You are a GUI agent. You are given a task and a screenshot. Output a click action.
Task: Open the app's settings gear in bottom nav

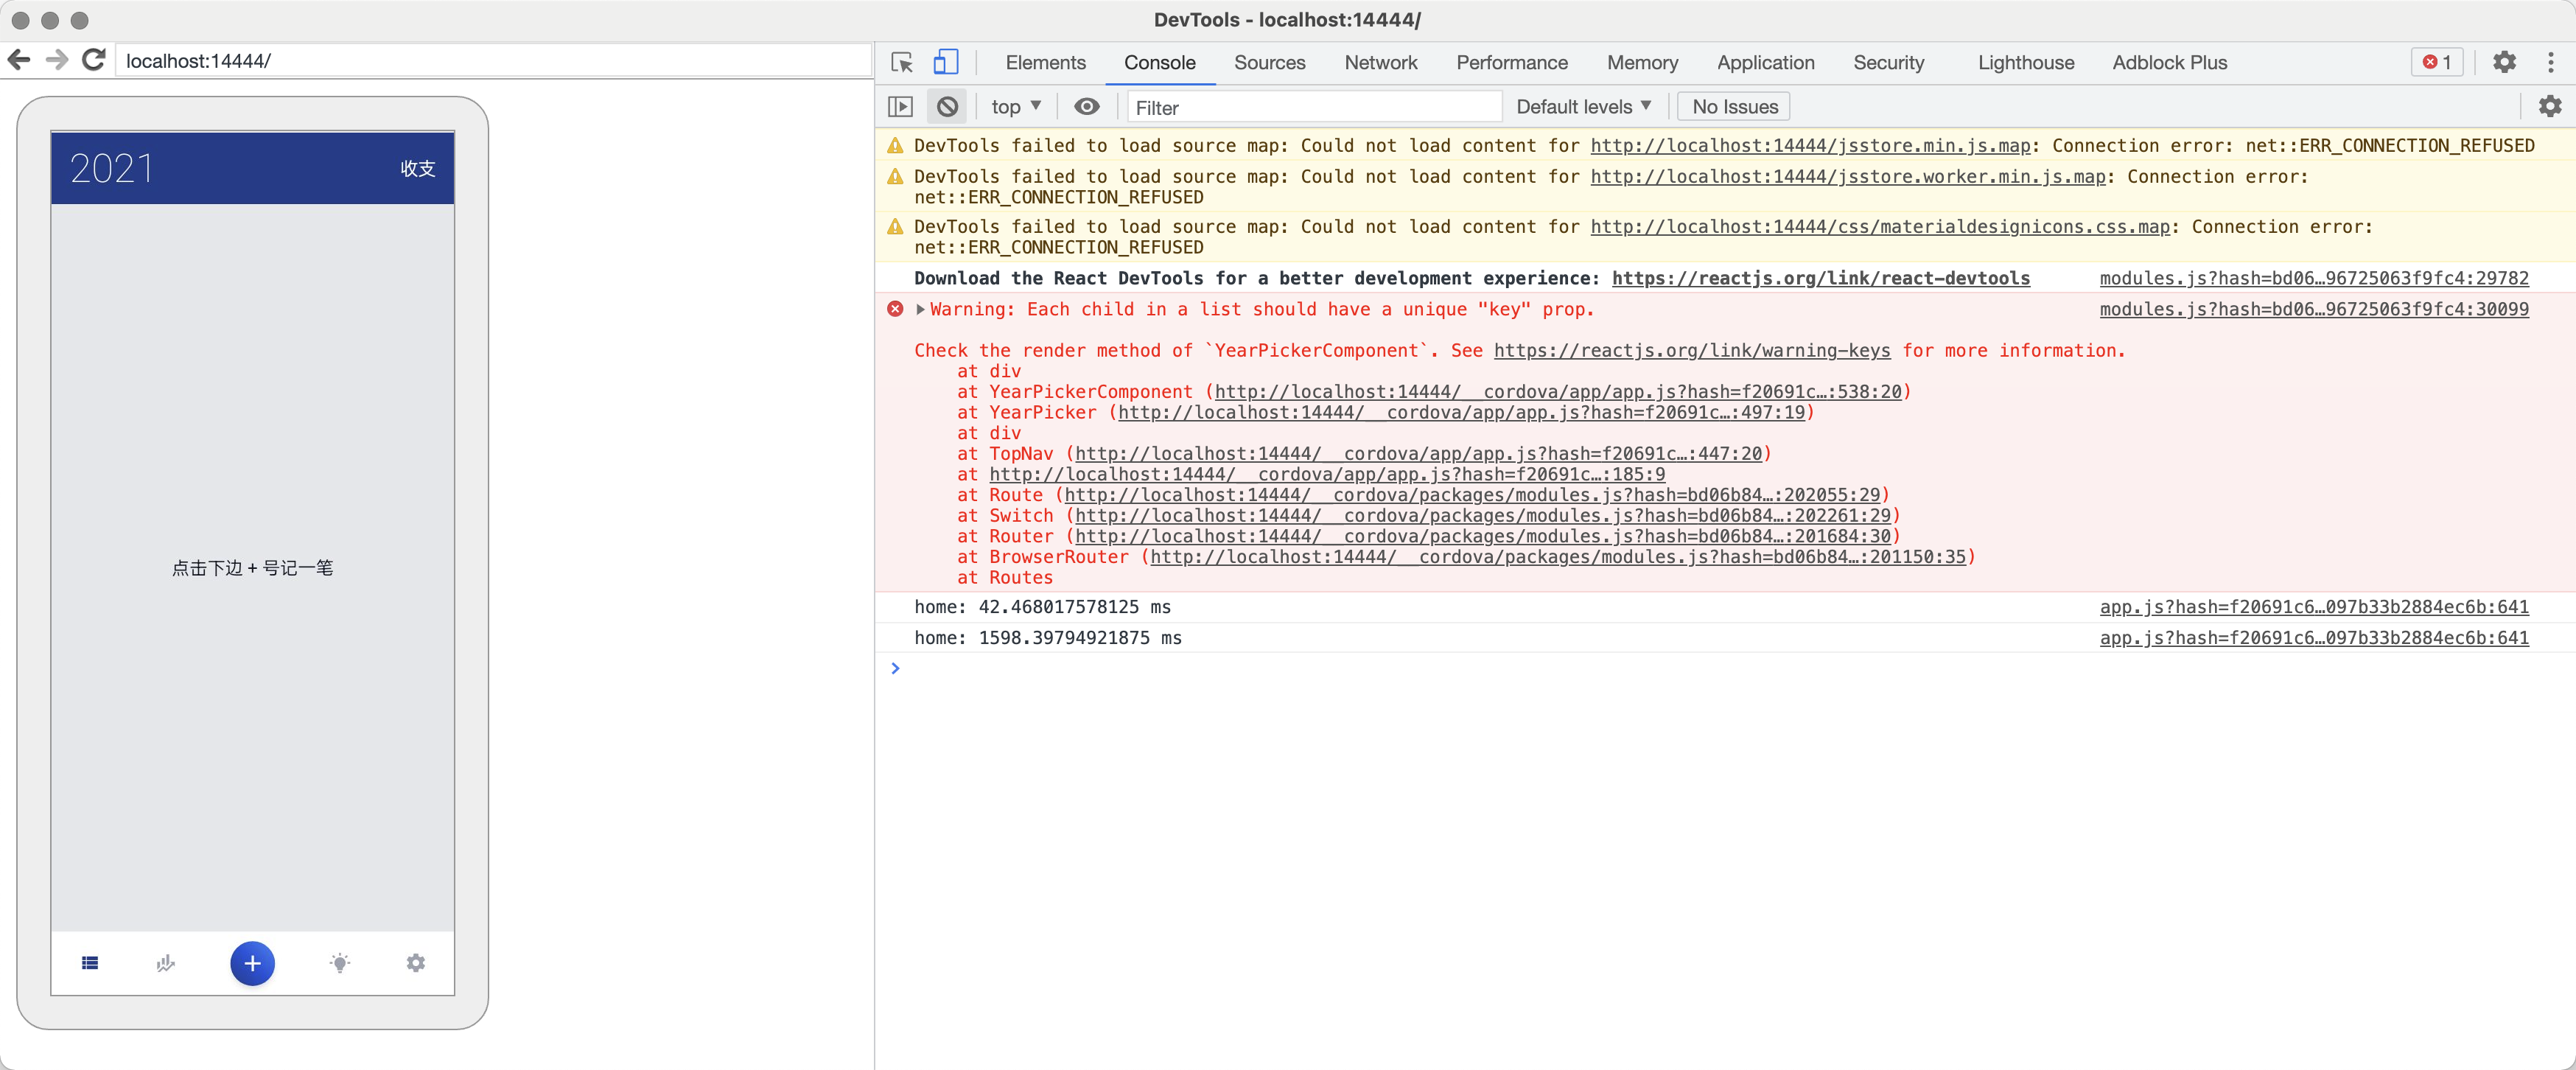pos(416,963)
